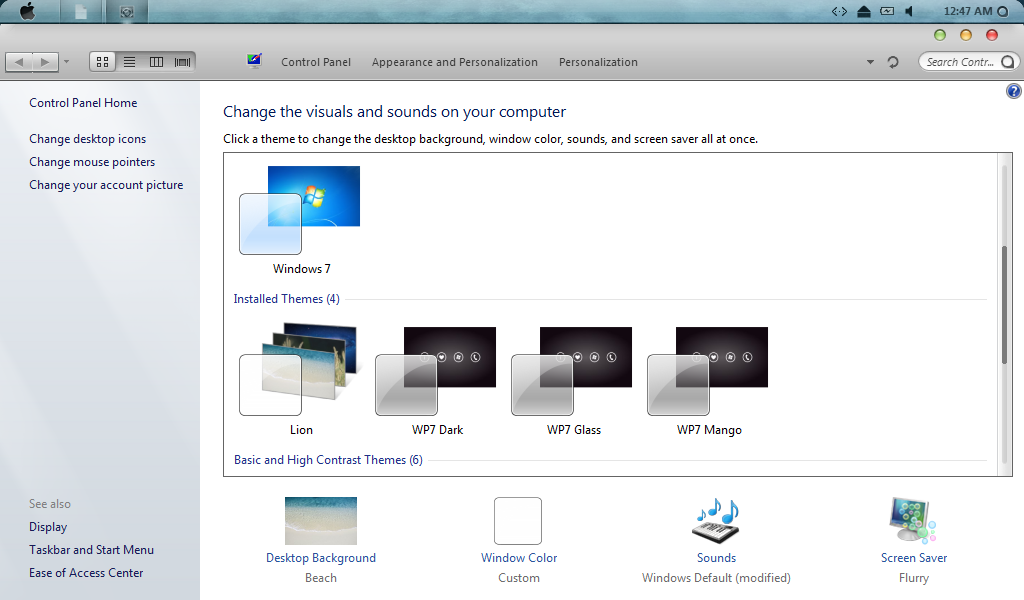Click the 'Flurry' screen saver text
Image resolution: width=1024 pixels, height=600 pixels.
pos(914,578)
